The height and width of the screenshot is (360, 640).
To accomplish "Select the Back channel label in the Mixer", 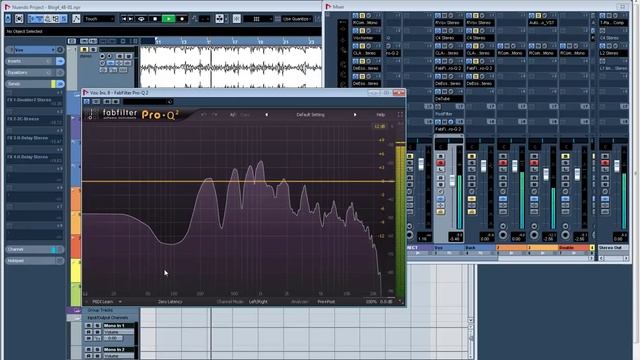I will pyautogui.click(x=480, y=248).
